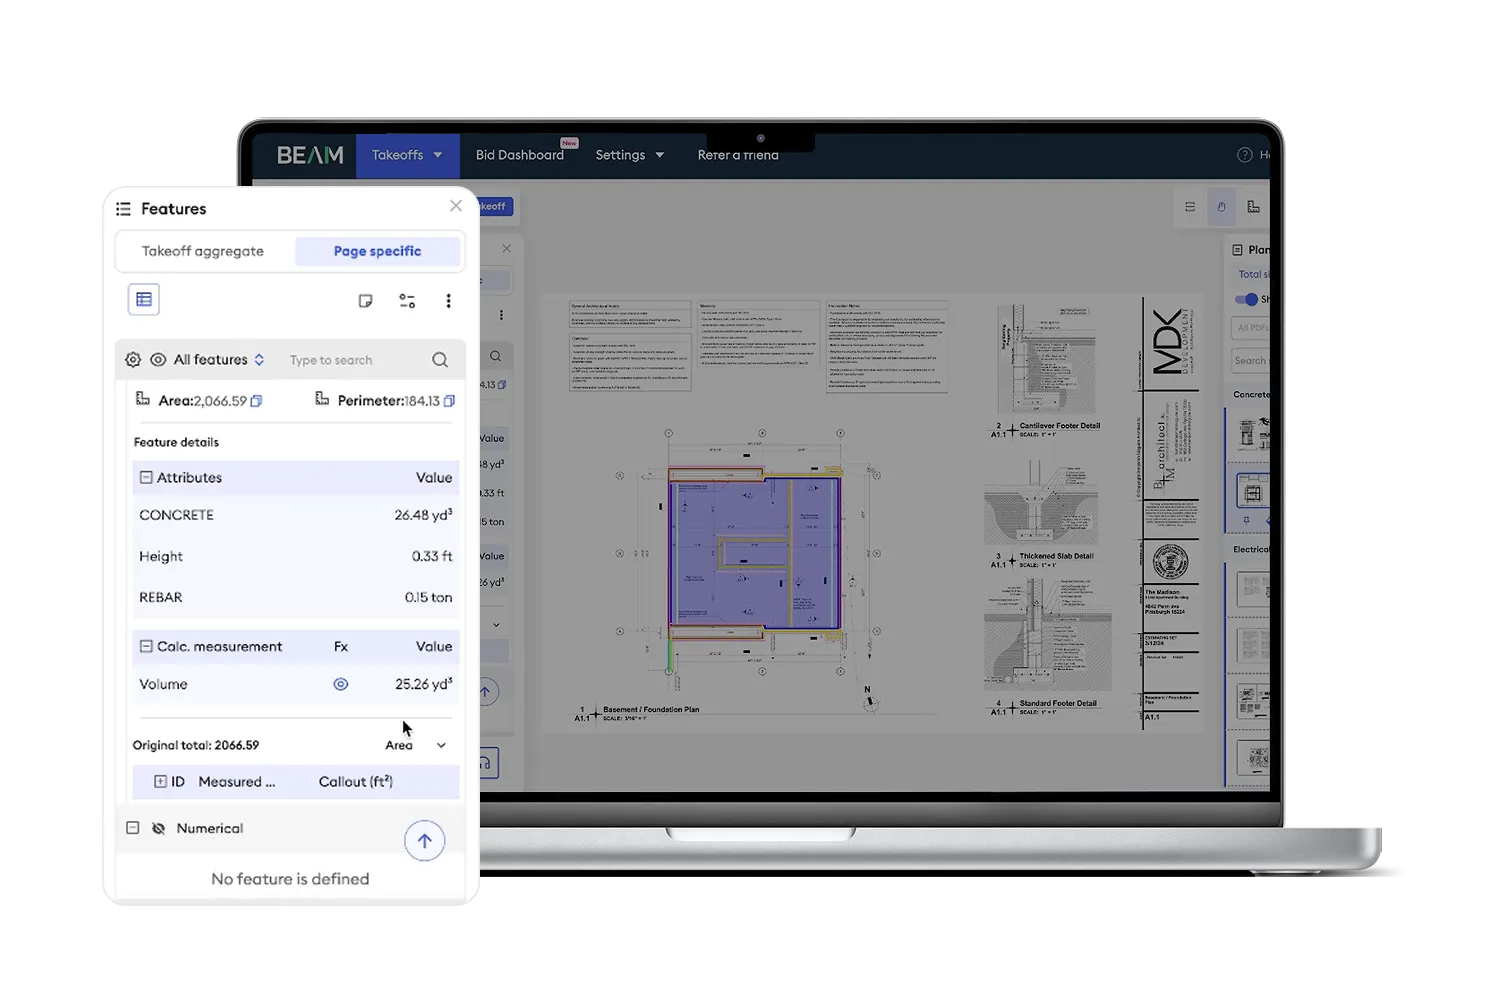
Task: Toggle visibility of the Volume calc measurement
Action: click(341, 684)
